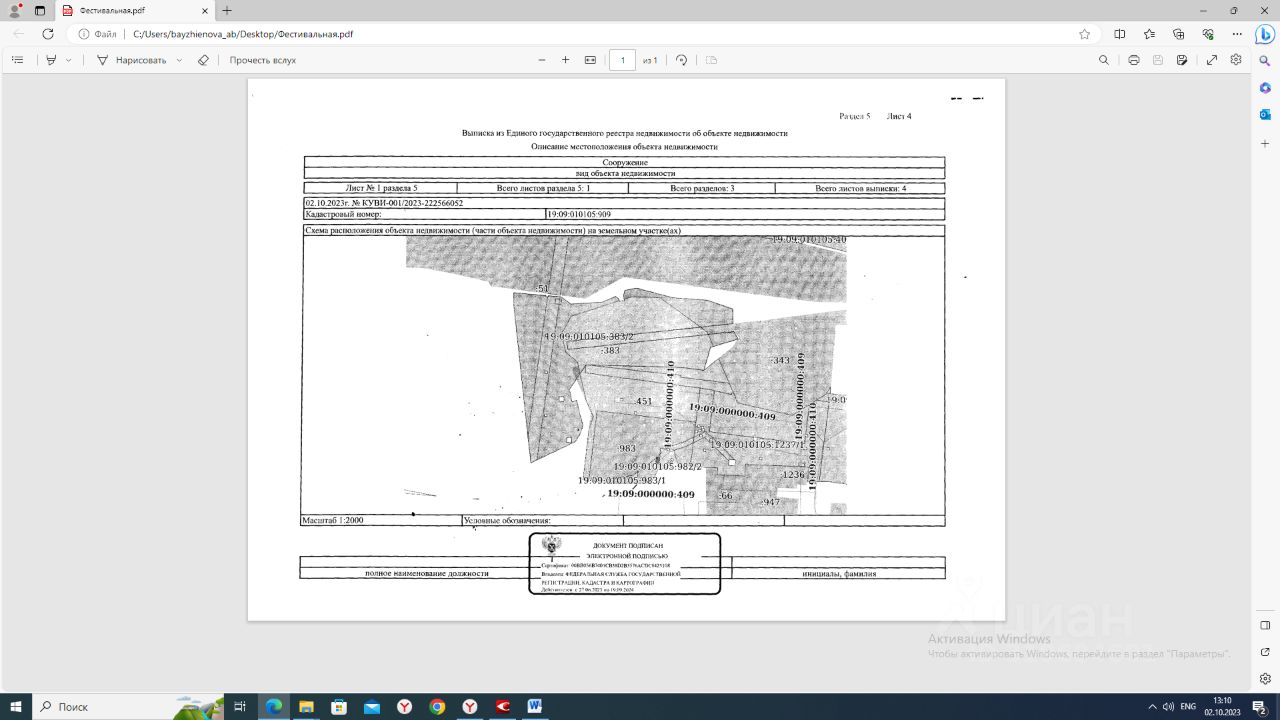Viewport: 1280px width, 720px height.
Task: Rotate the PDF page
Action: [x=682, y=60]
